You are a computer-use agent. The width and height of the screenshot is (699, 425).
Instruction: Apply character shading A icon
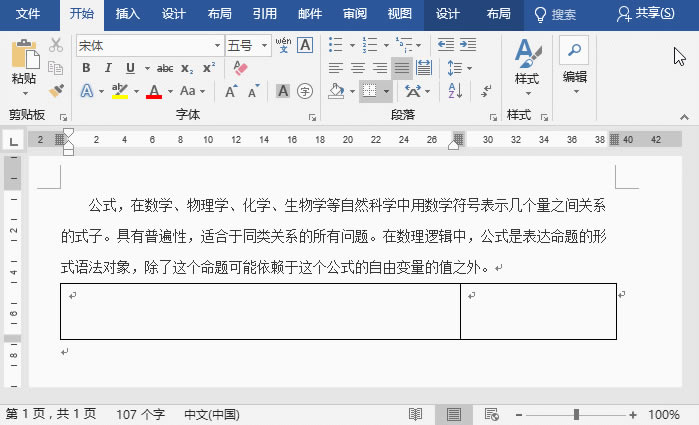click(283, 91)
